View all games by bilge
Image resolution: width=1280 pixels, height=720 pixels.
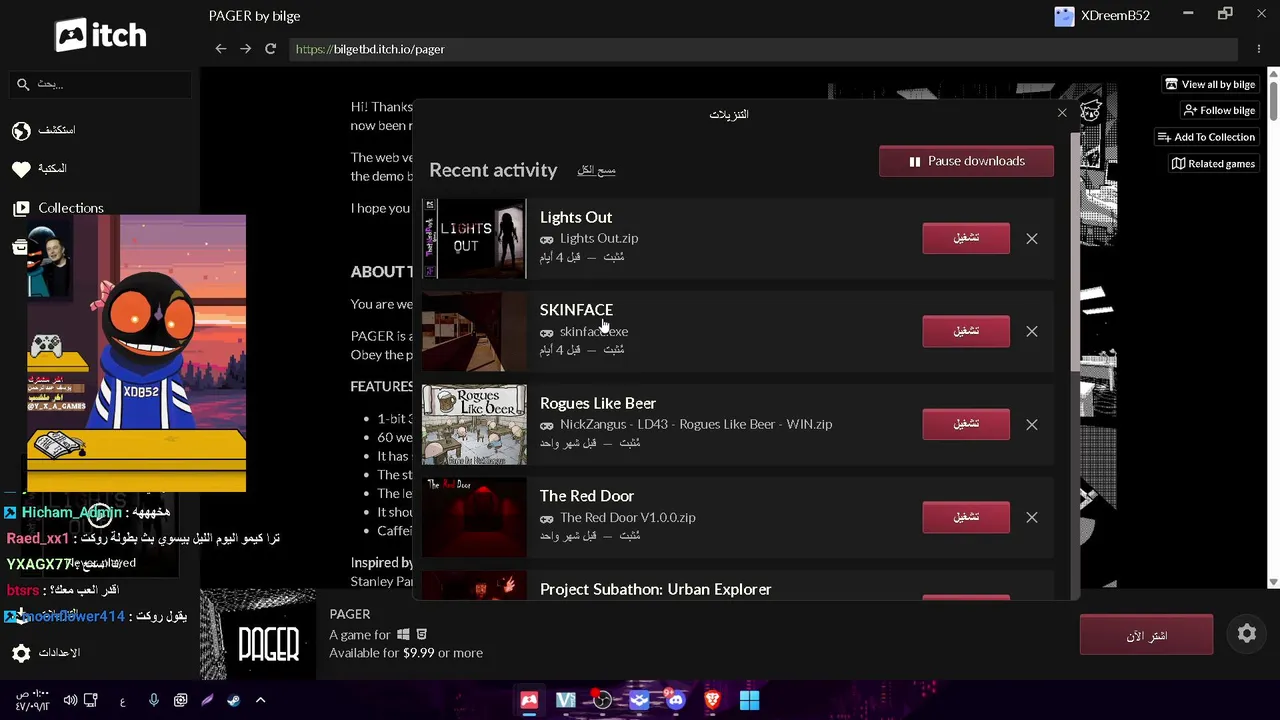1210,84
